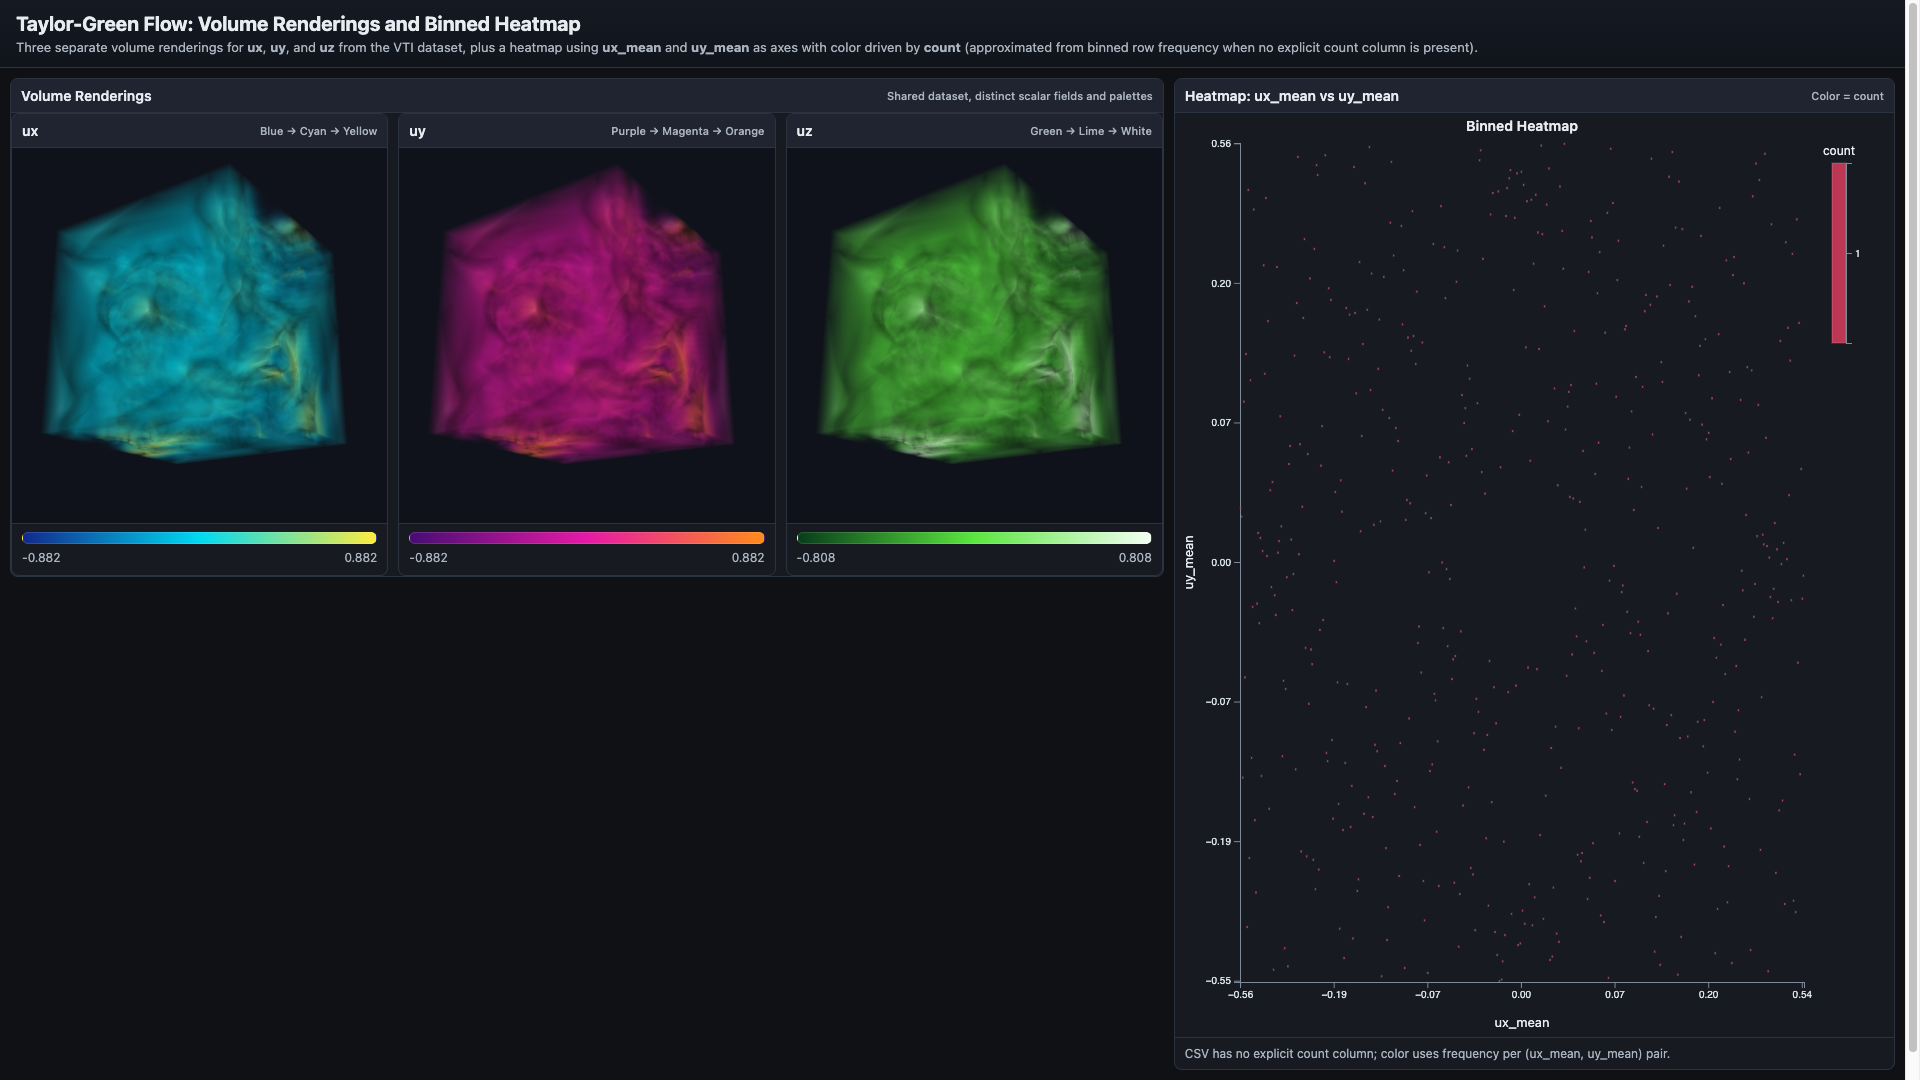
Task: Click the 'Binned Heatmap' chart title
Action: coord(1521,126)
